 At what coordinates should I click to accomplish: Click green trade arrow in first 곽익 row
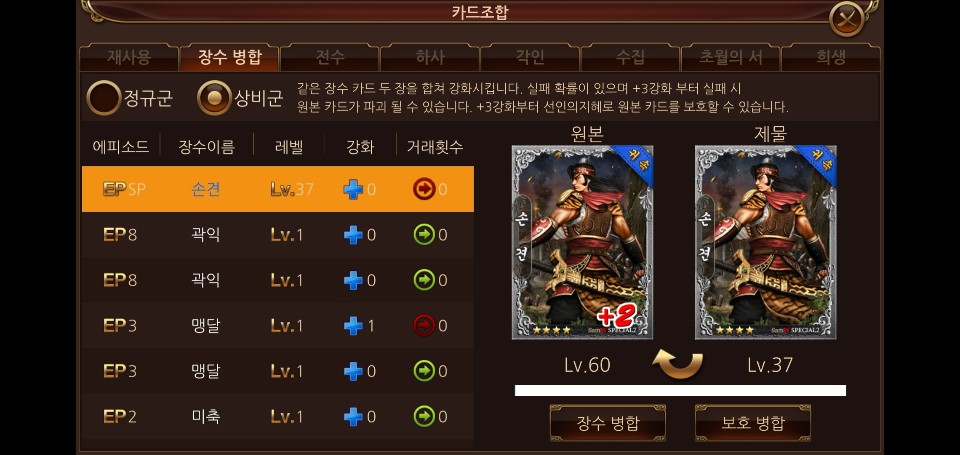click(x=424, y=235)
